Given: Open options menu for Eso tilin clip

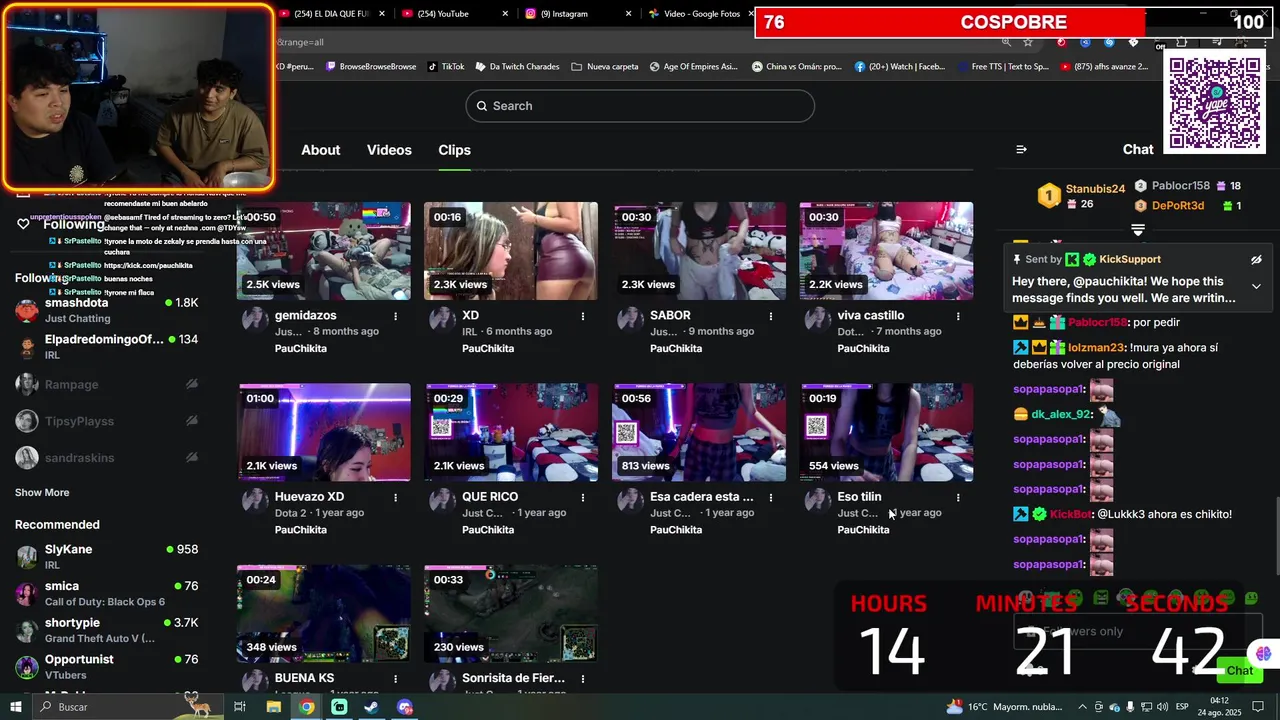Looking at the screenshot, I should pyautogui.click(x=958, y=497).
